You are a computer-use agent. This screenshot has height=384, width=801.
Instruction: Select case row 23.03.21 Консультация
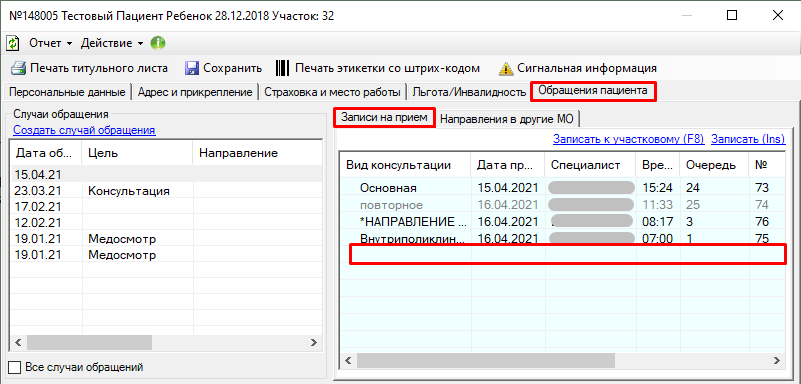coord(167,191)
